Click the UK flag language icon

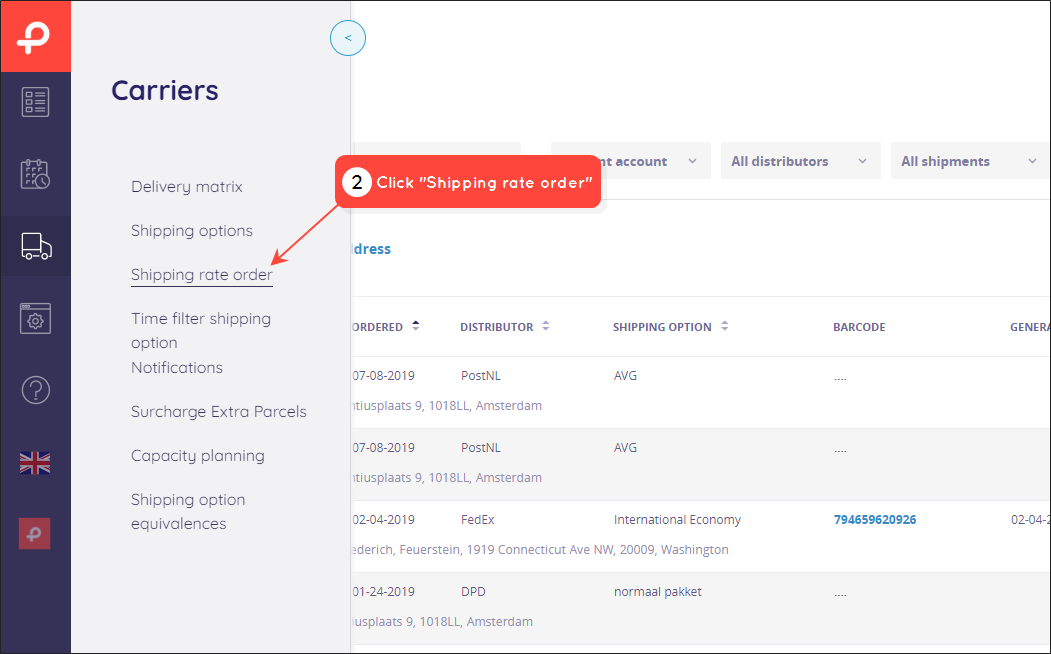[x=35, y=462]
